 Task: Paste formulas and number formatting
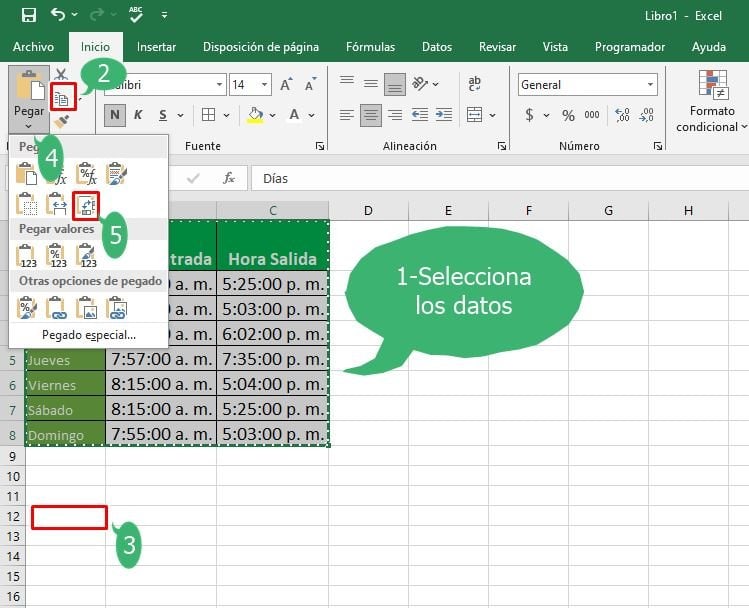(86, 173)
